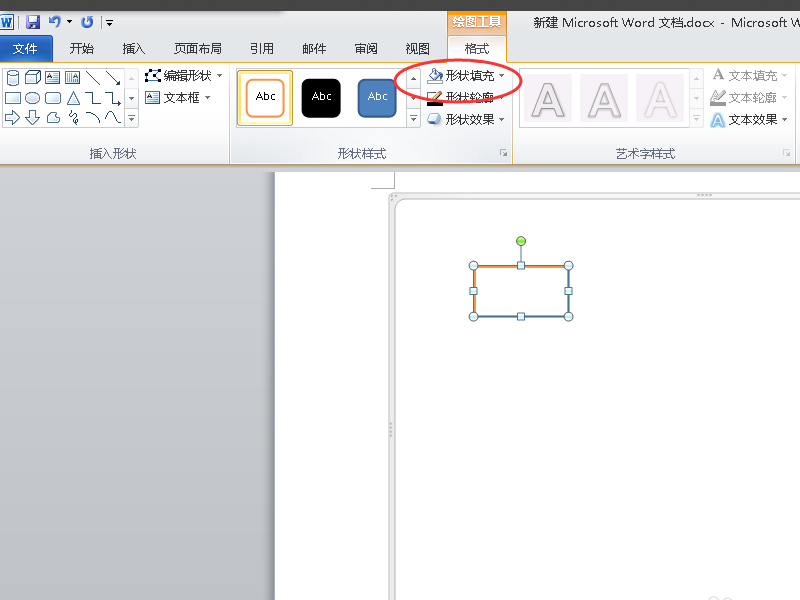Select the triangle shape in shapes gallery
This screenshot has height=600, width=800.
coord(73,97)
